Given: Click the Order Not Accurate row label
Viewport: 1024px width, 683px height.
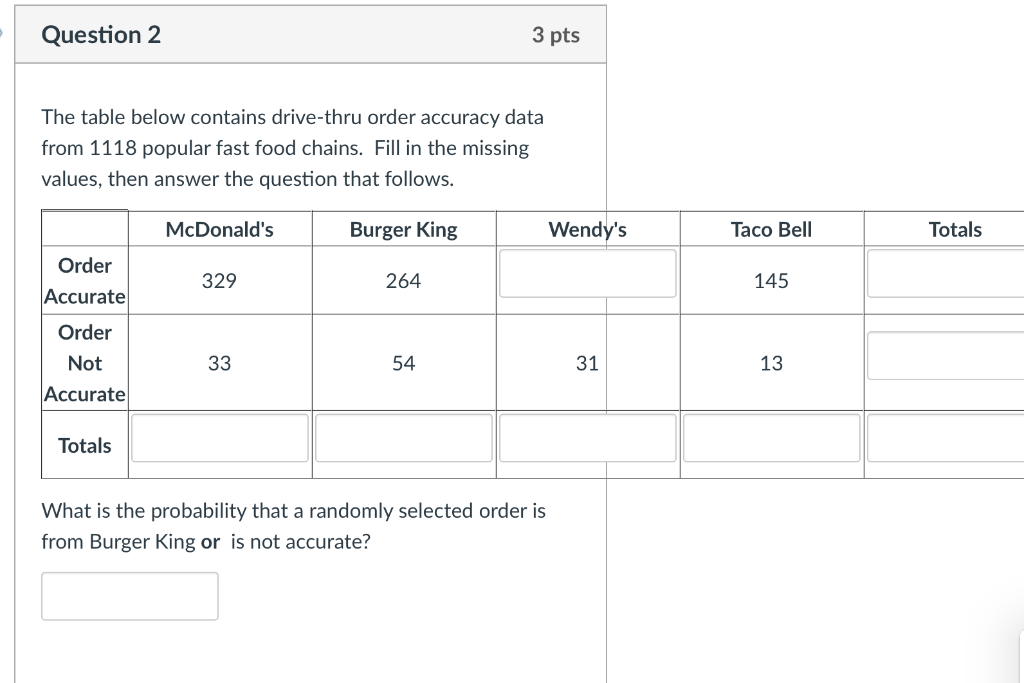Looking at the screenshot, I should 85,363.
